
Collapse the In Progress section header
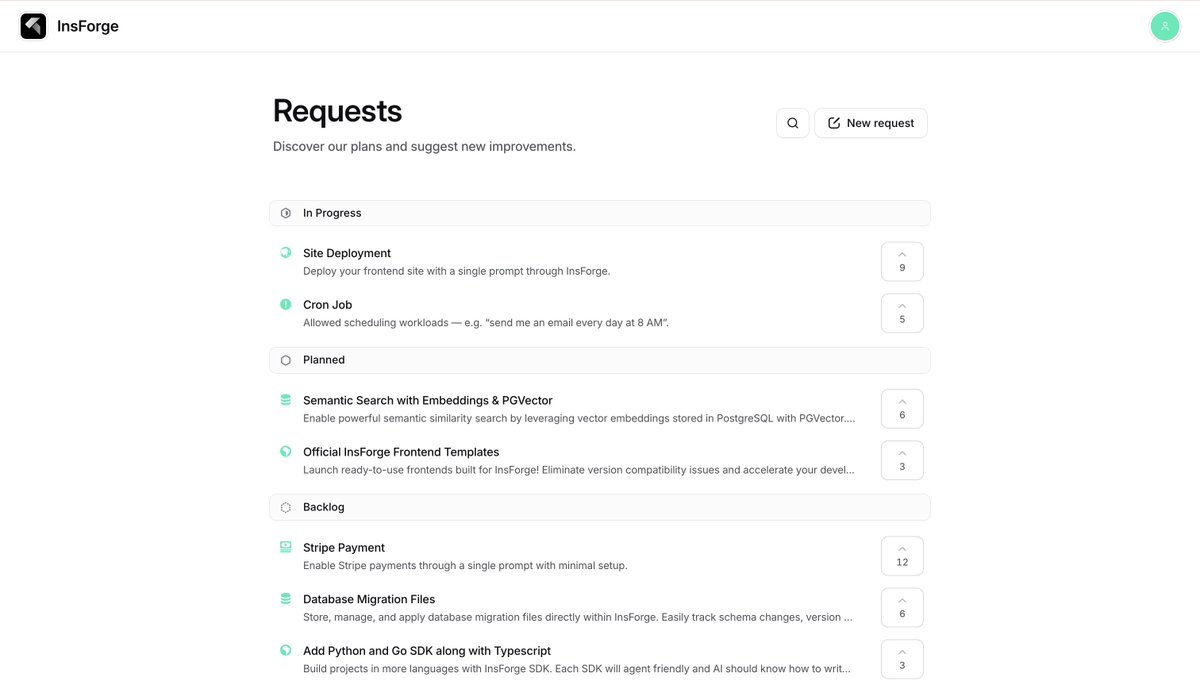tap(600, 213)
